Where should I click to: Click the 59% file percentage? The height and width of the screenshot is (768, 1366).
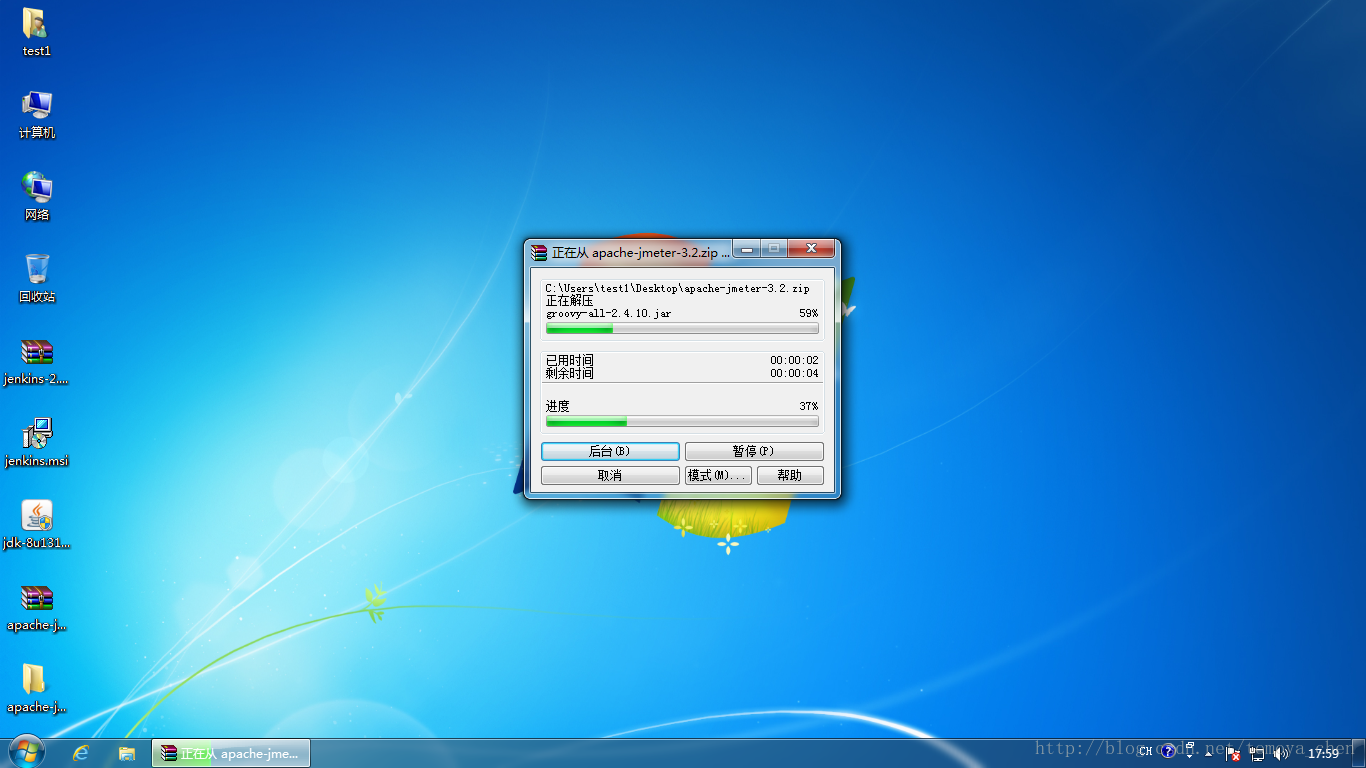[x=808, y=313]
